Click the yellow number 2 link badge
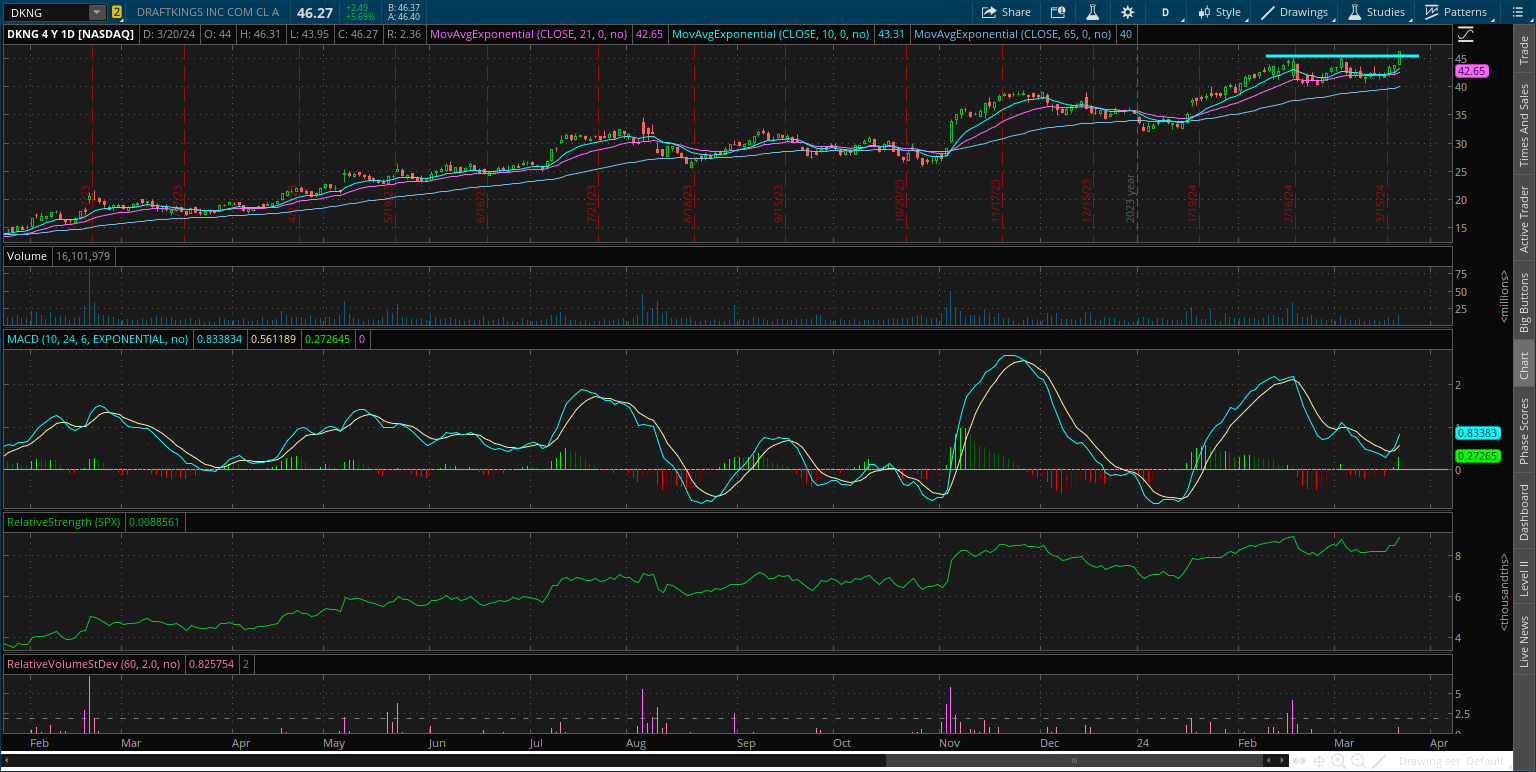1536x772 pixels. tap(117, 12)
